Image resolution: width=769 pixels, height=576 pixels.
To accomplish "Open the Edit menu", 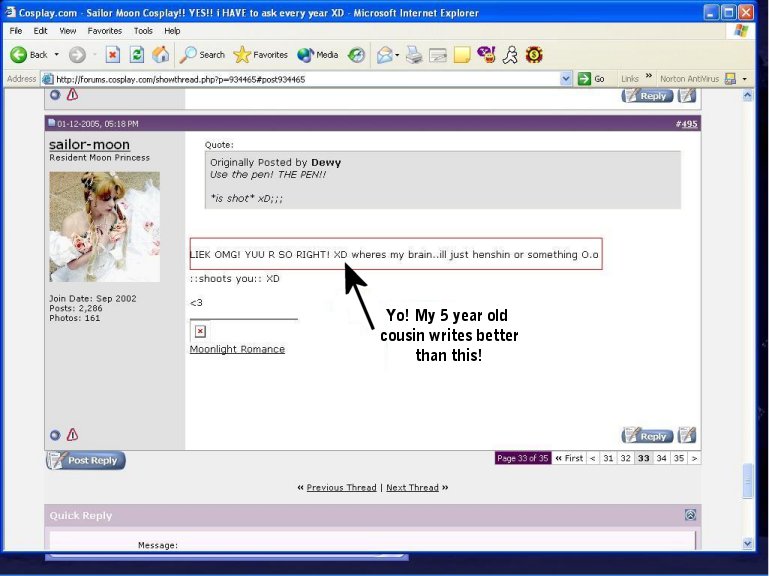I will [40, 30].
